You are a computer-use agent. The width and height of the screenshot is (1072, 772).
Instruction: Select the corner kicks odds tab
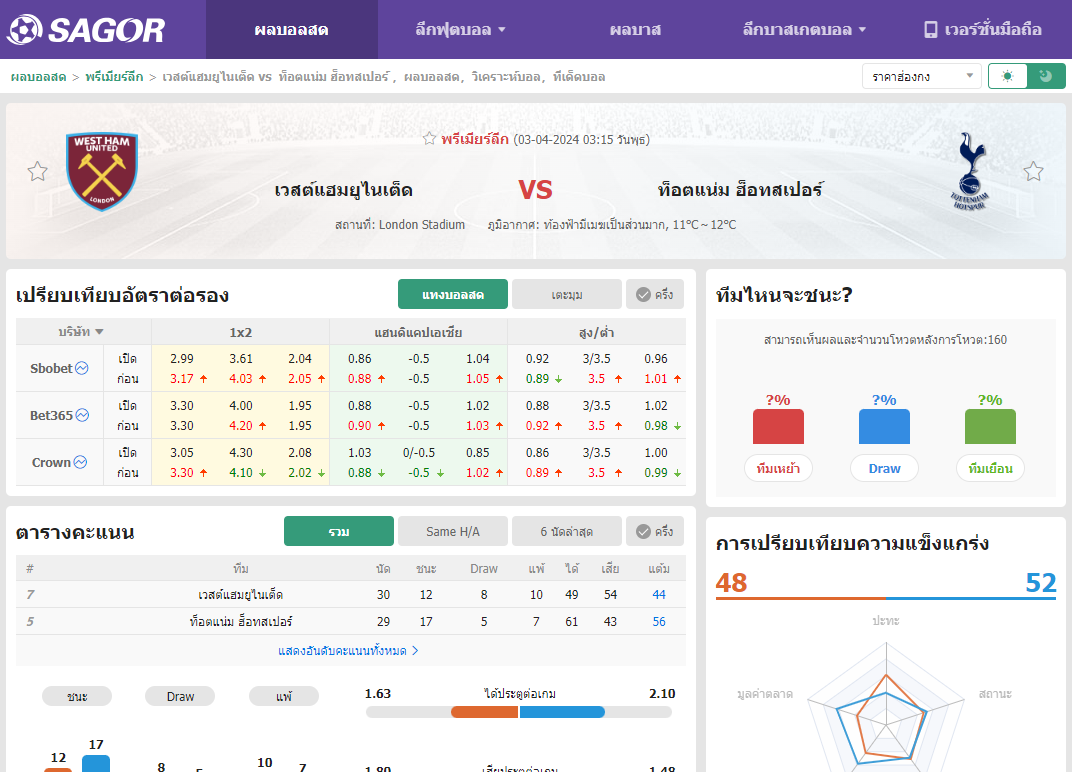click(x=567, y=295)
